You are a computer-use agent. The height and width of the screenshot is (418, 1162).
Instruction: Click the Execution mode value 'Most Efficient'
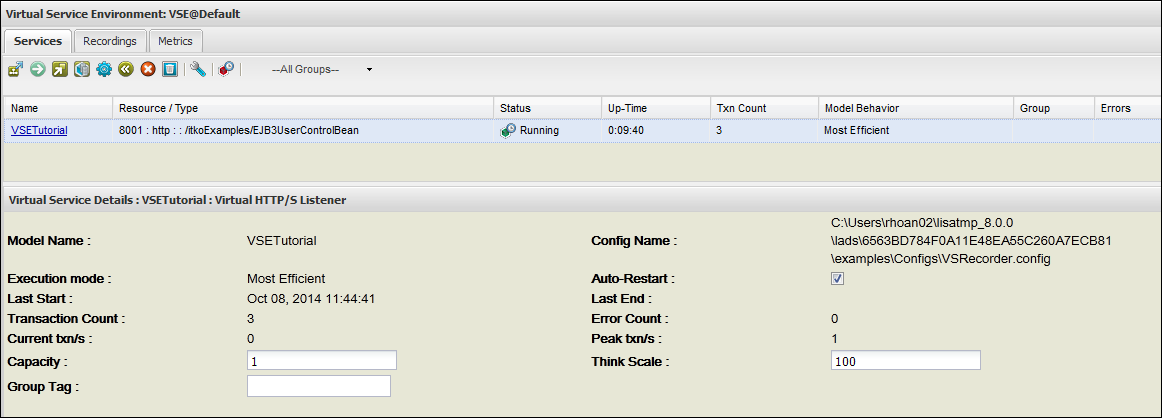[286, 279]
